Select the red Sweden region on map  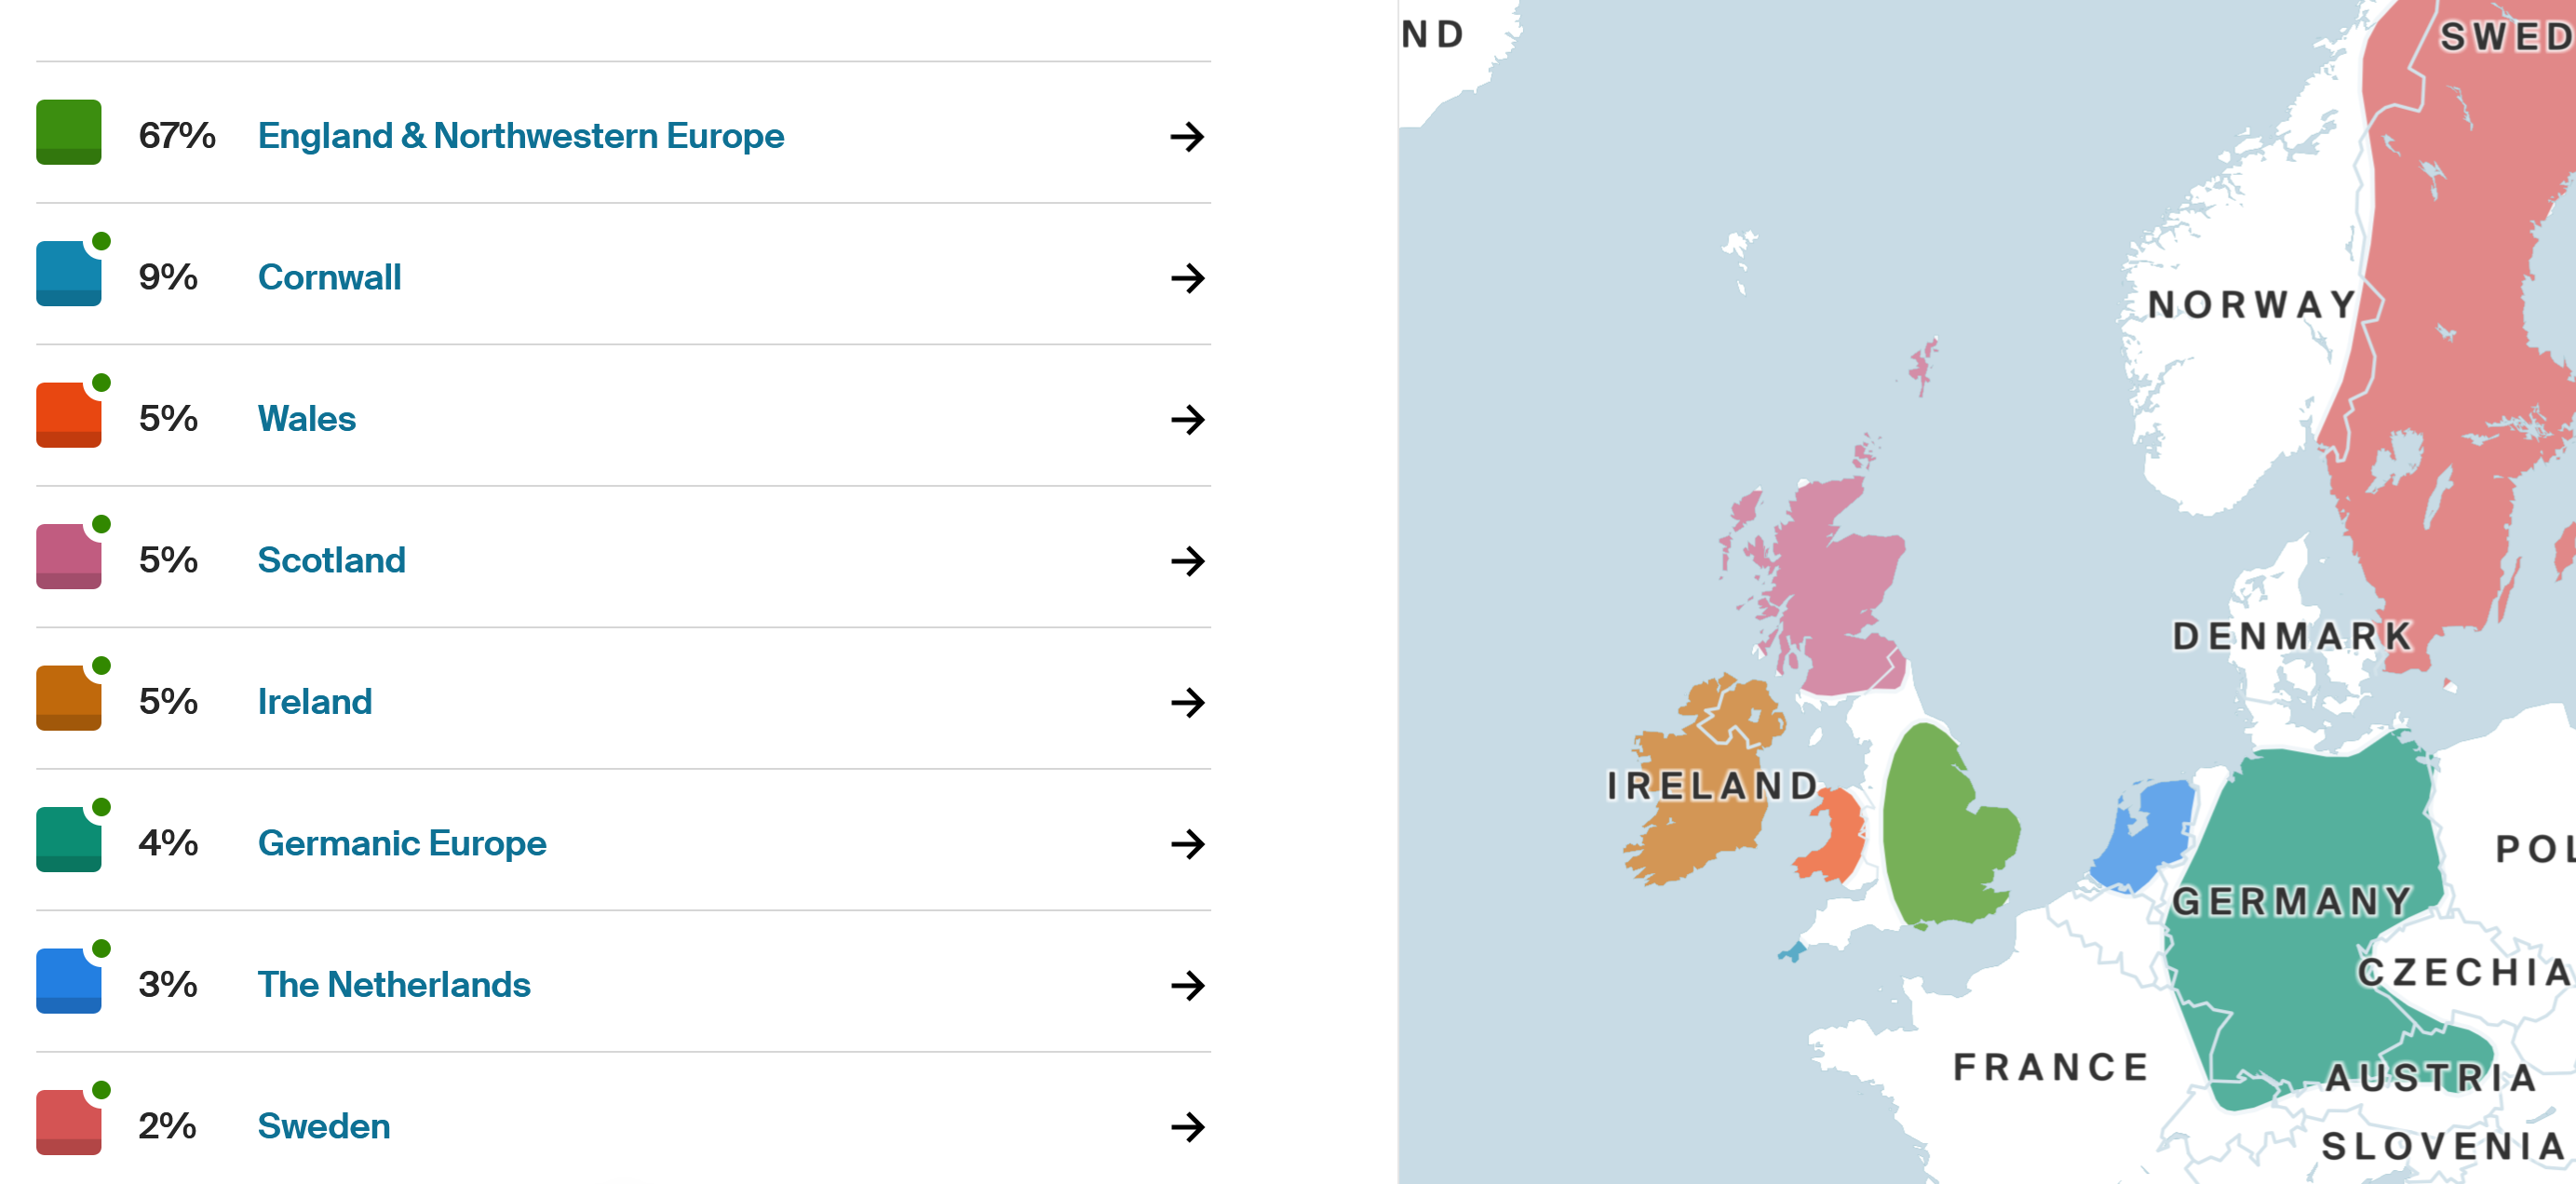2450,330
